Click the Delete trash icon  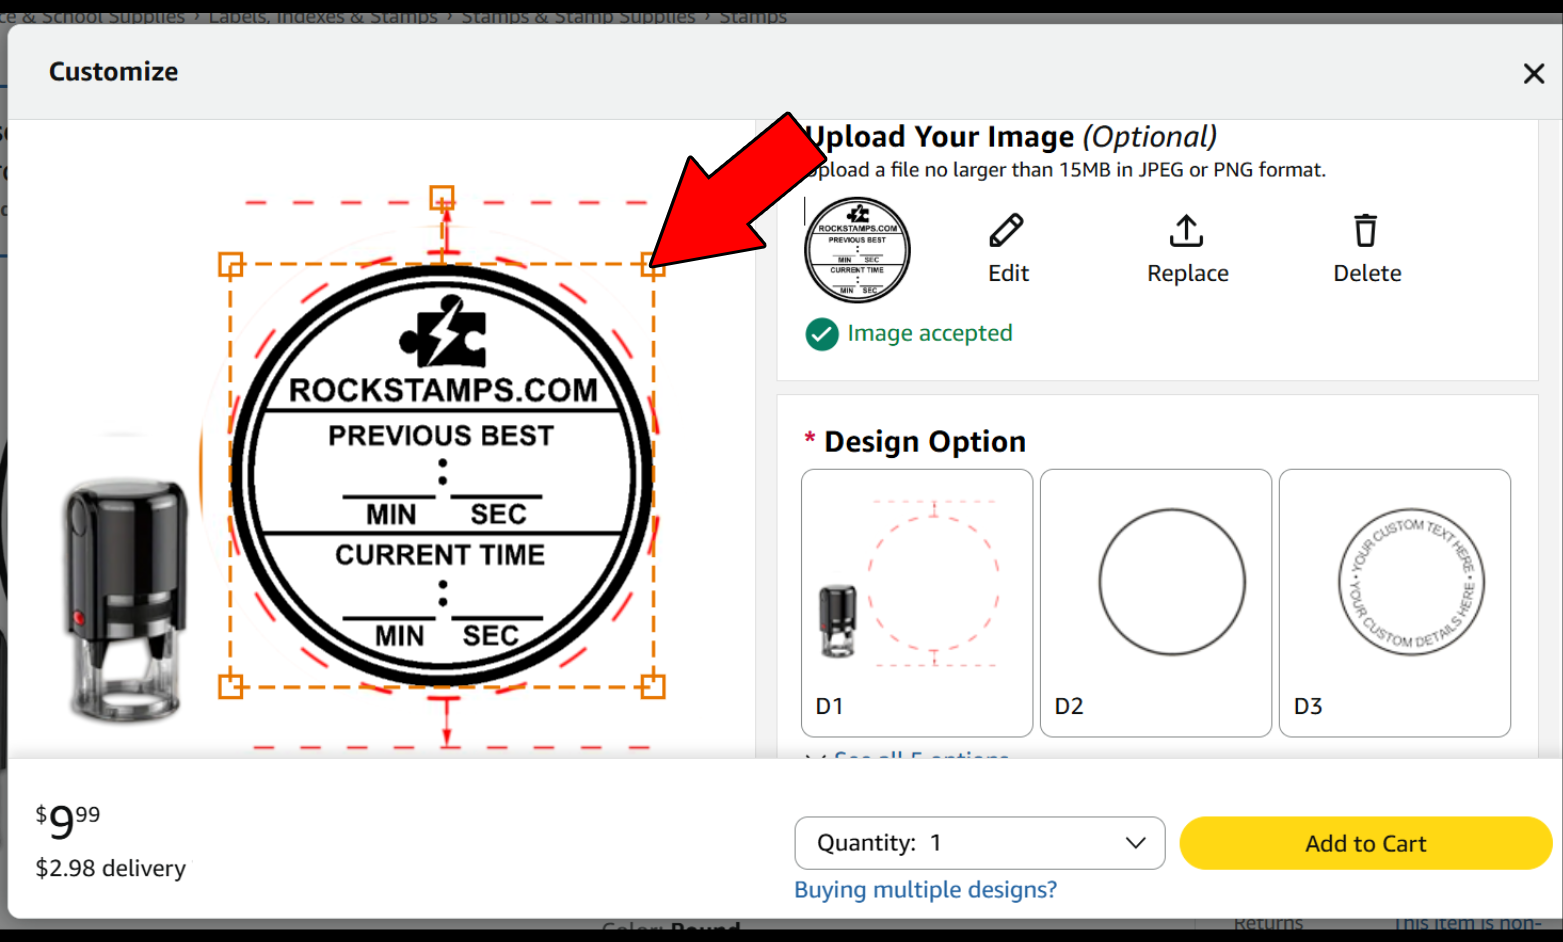pos(1366,231)
